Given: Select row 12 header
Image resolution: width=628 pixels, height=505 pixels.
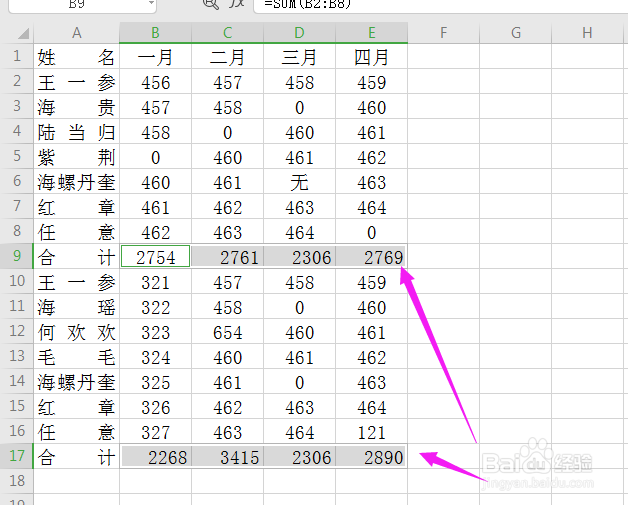Looking at the screenshot, I should coord(17,331).
